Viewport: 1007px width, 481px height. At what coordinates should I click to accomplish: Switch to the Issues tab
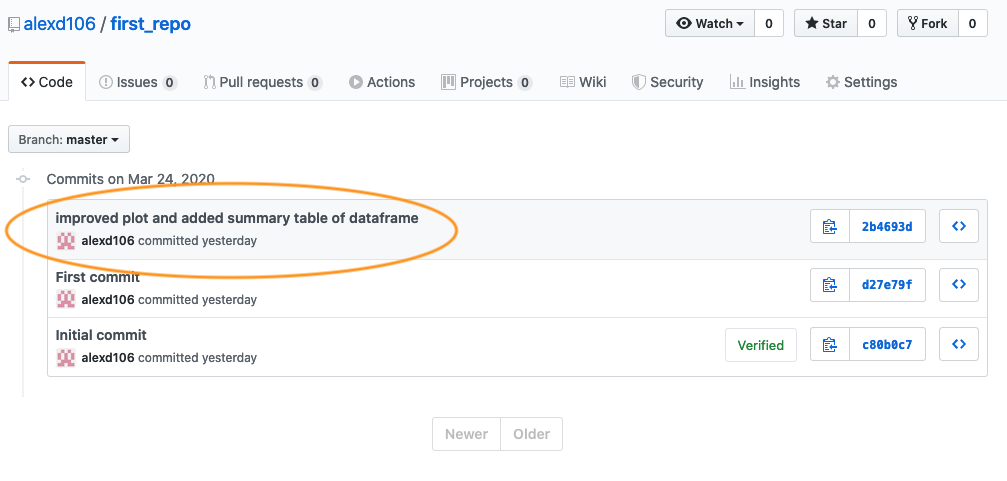(x=138, y=82)
